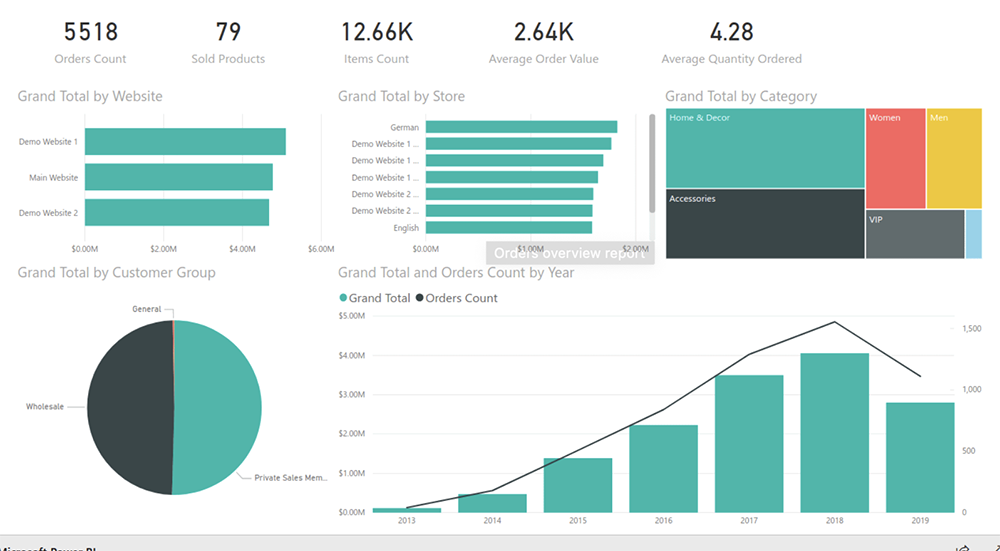The height and width of the screenshot is (551, 1000).
Task: Select the 2017 column
Action: 749,444
